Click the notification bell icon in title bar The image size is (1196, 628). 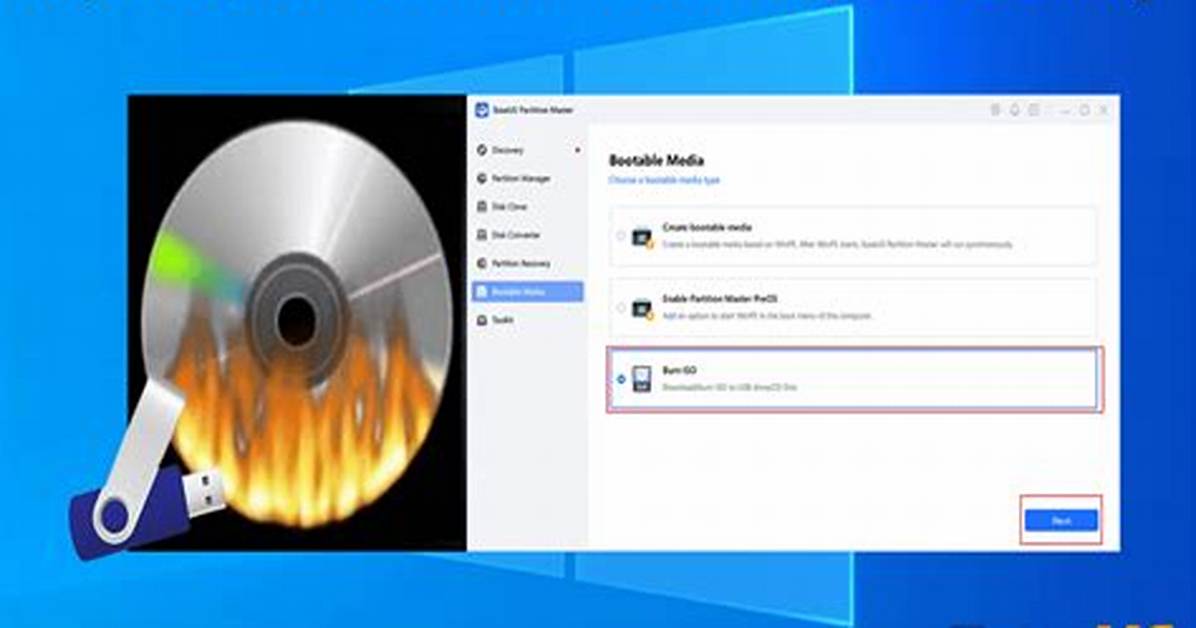(x=1014, y=111)
